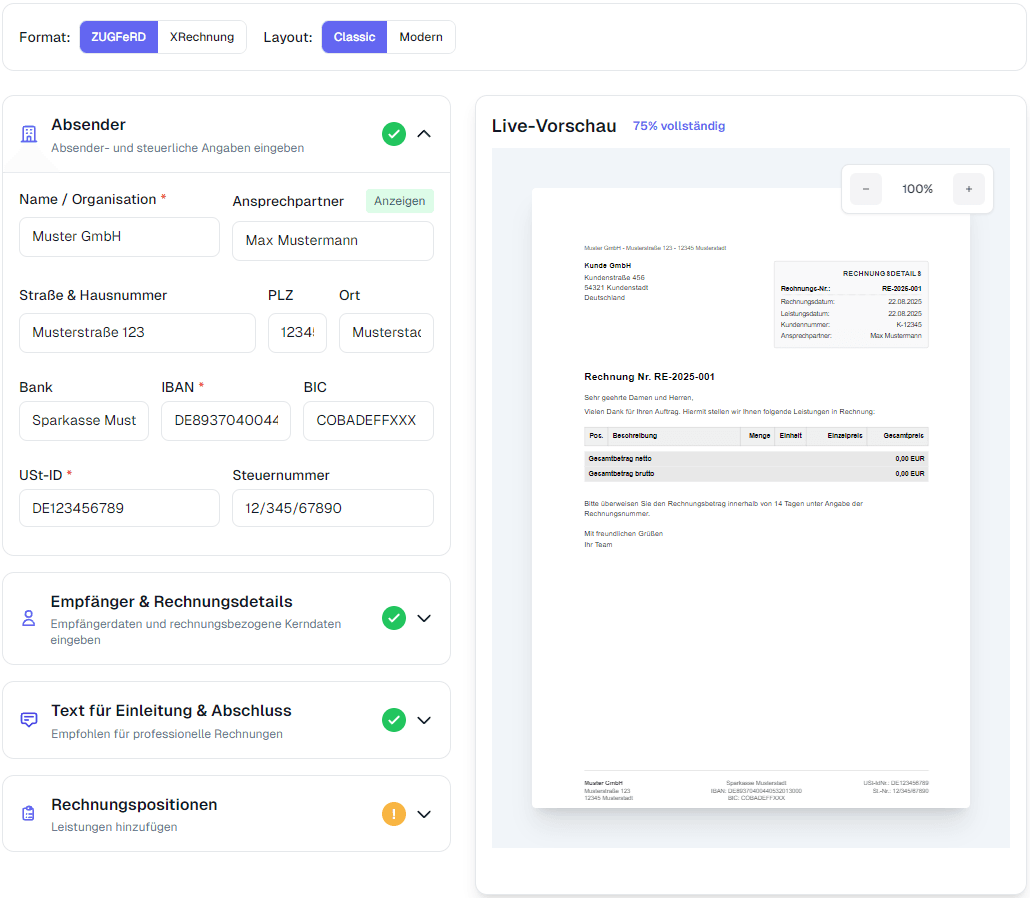1030x898 pixels.
Task: Zoom in on the invoice preview
Action: pyautogui.click(x=968, y=188)
